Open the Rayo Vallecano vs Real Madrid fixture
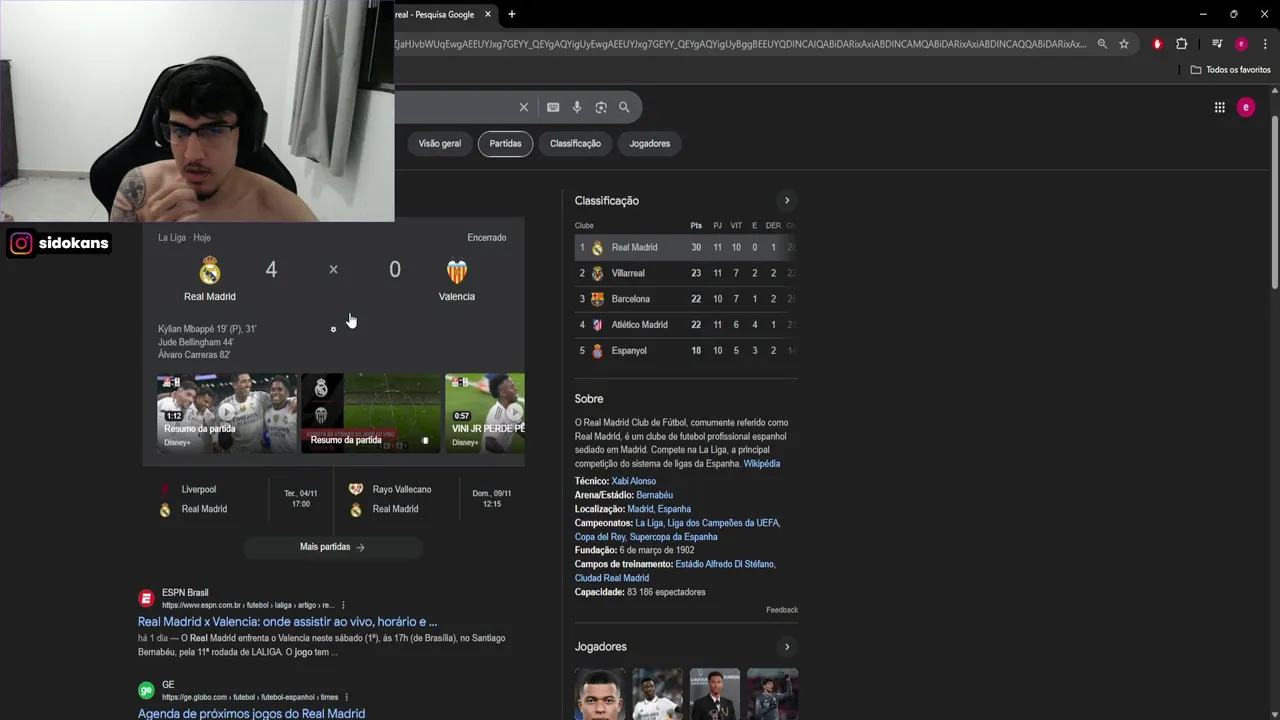Screen dimensions: 1280x720 click(x=431, y=499)
